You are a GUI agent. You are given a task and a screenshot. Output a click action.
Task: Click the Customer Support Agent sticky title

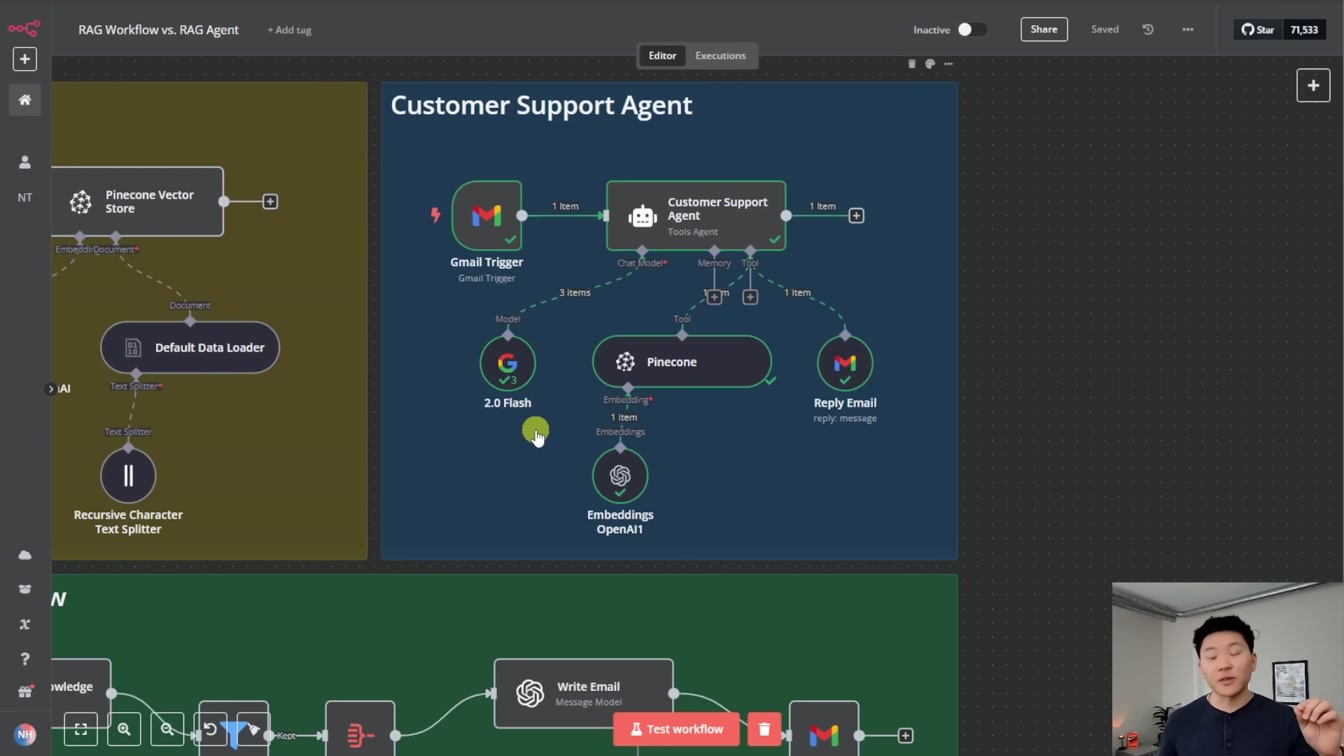point(541,105)
